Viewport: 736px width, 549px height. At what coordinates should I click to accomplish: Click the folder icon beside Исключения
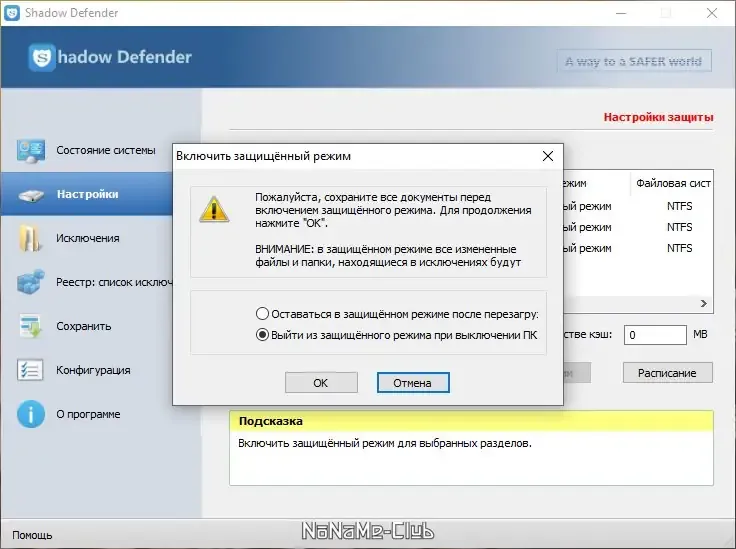pyautogui.click(x=30, y=238)
